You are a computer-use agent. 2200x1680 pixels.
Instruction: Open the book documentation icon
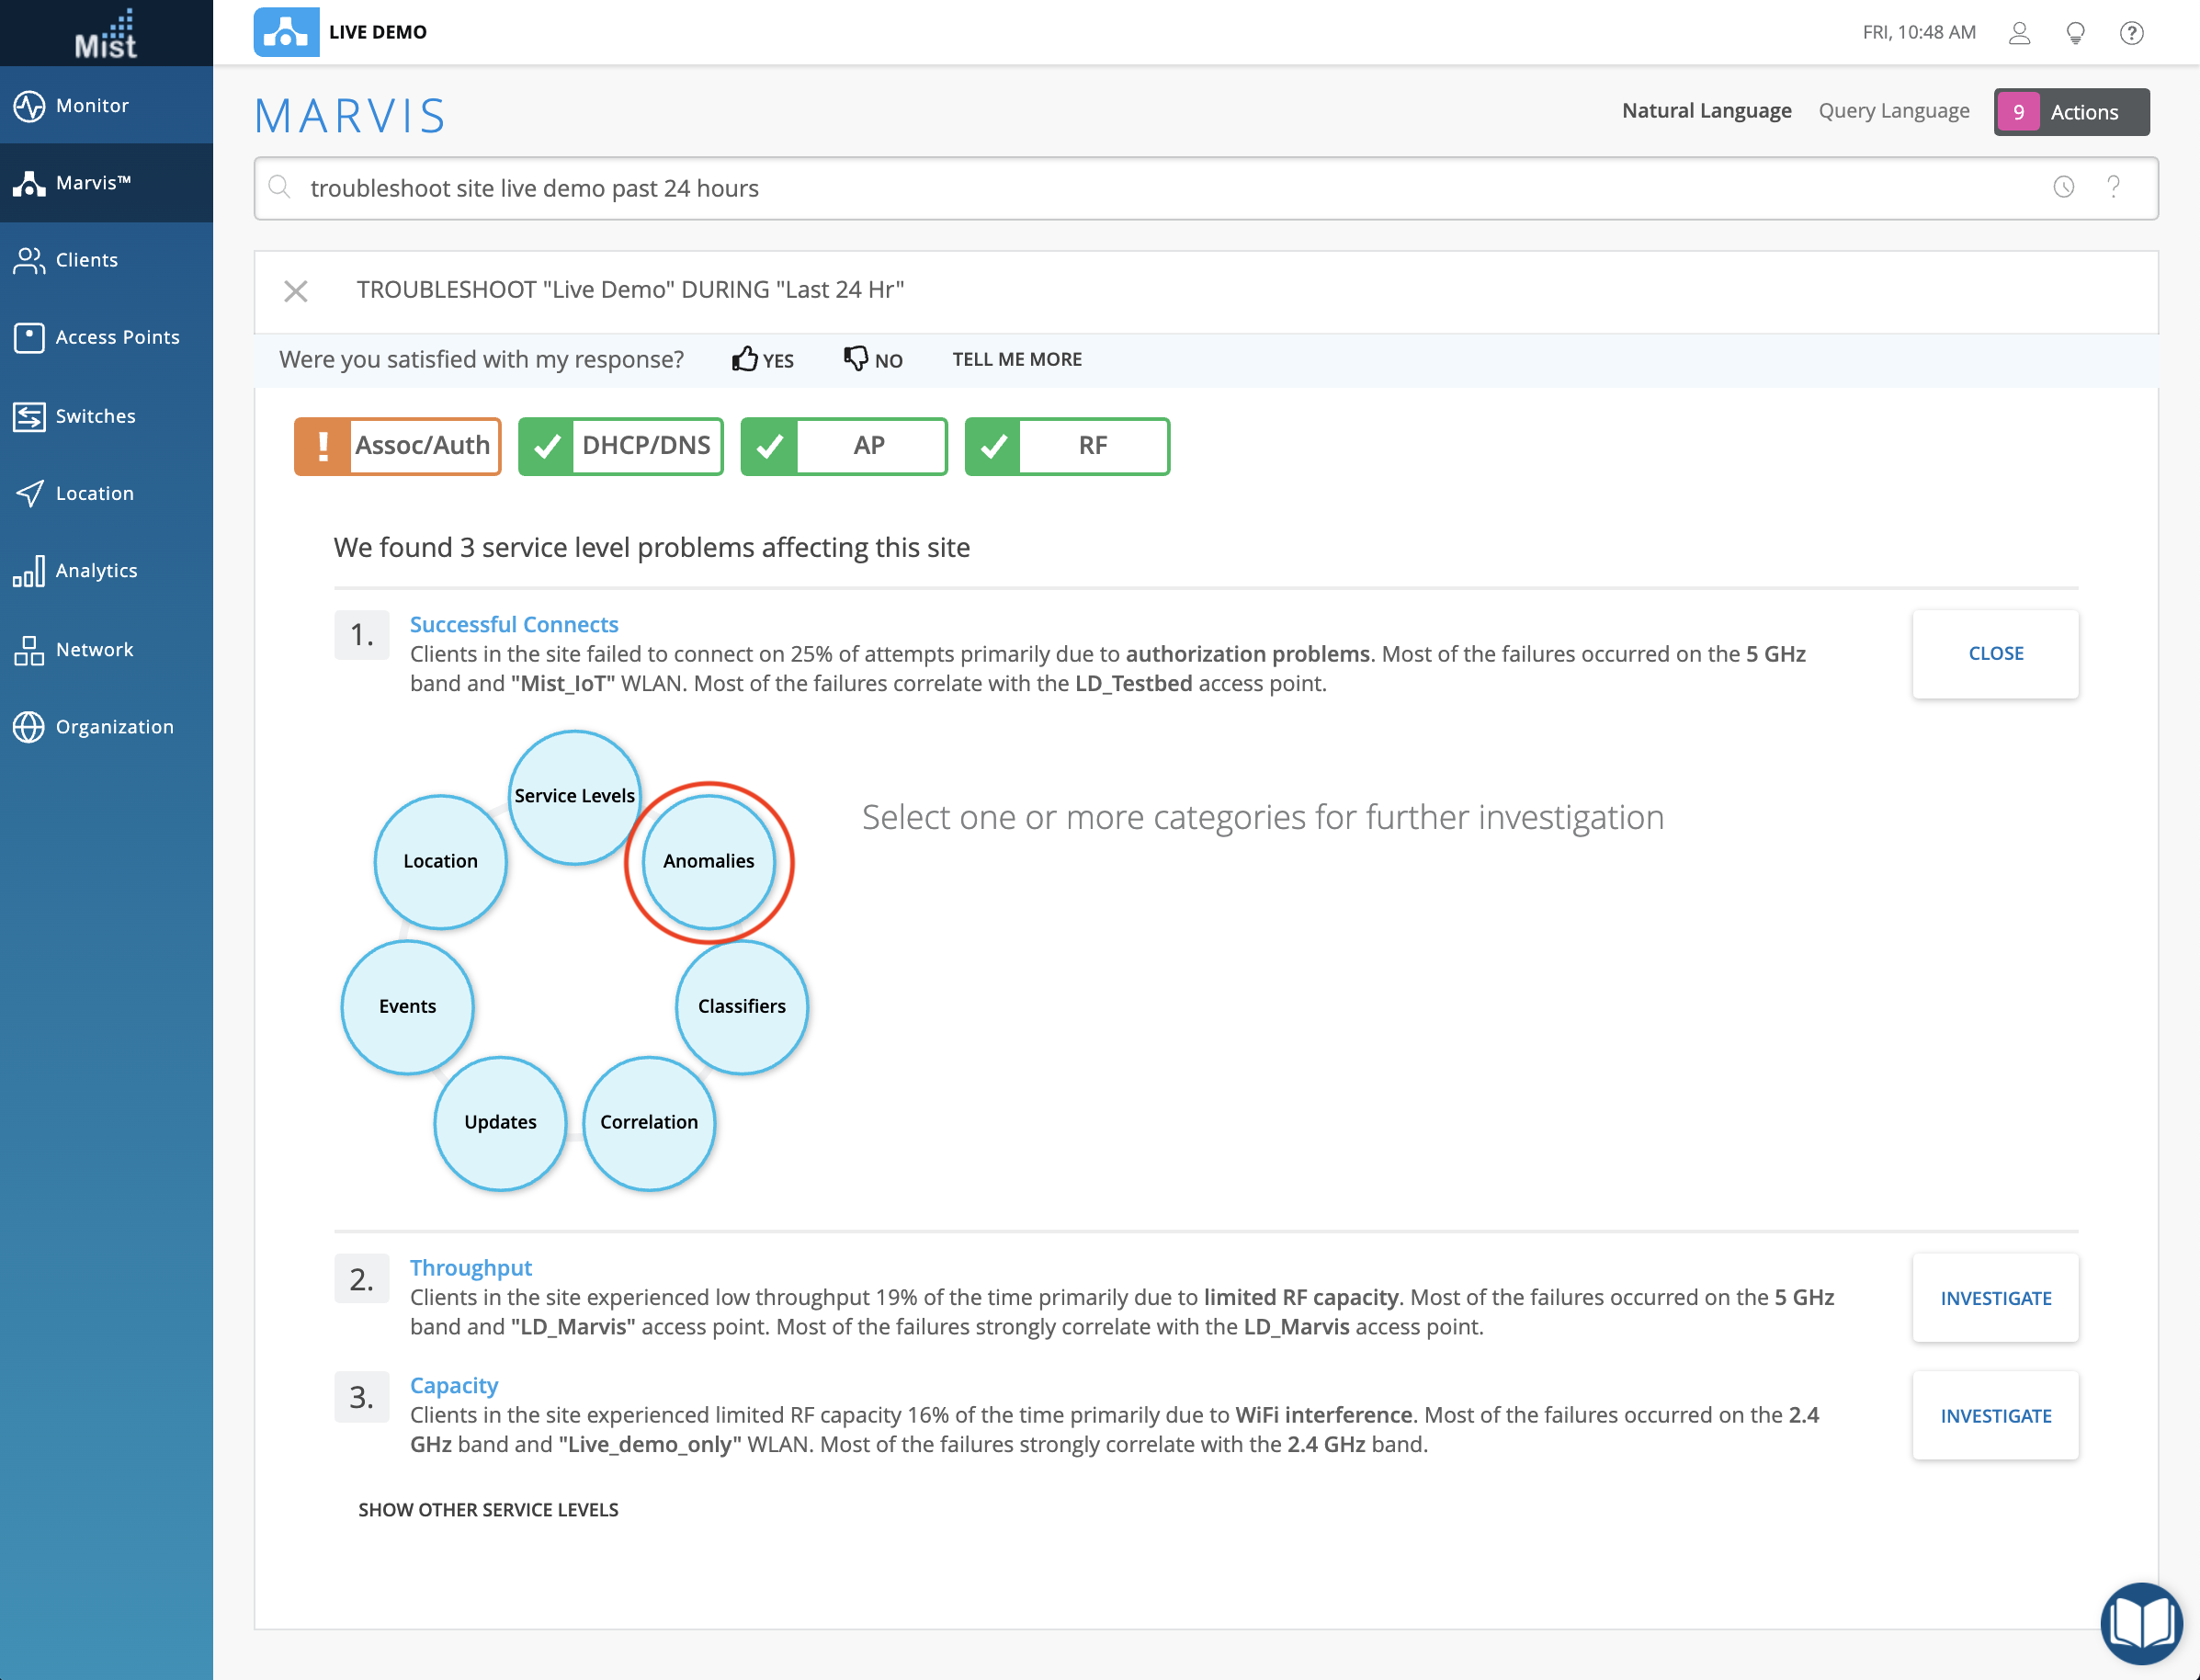coord(2140,1622)
